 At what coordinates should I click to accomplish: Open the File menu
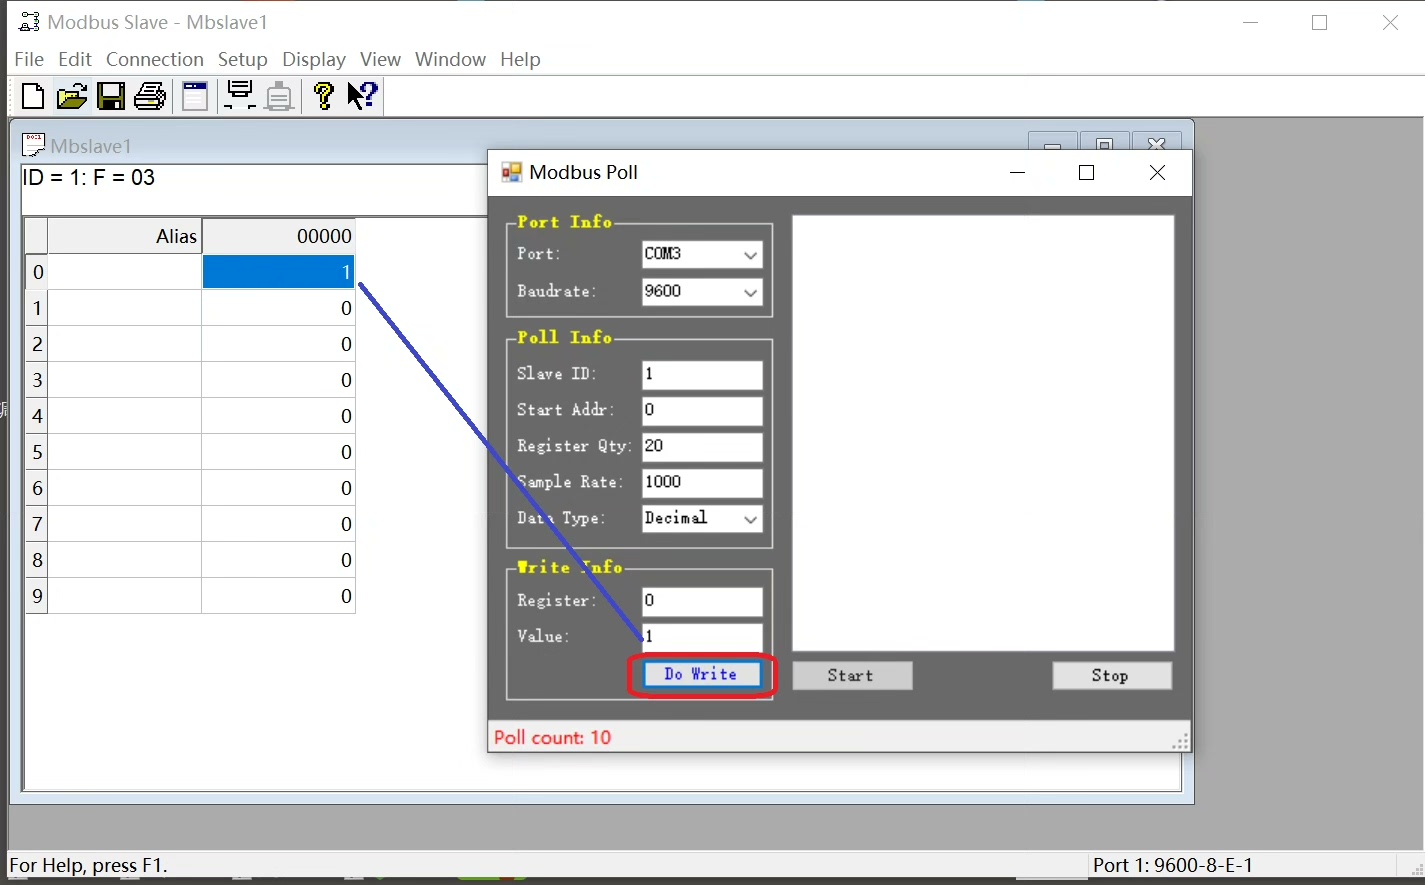coord(29,59)
